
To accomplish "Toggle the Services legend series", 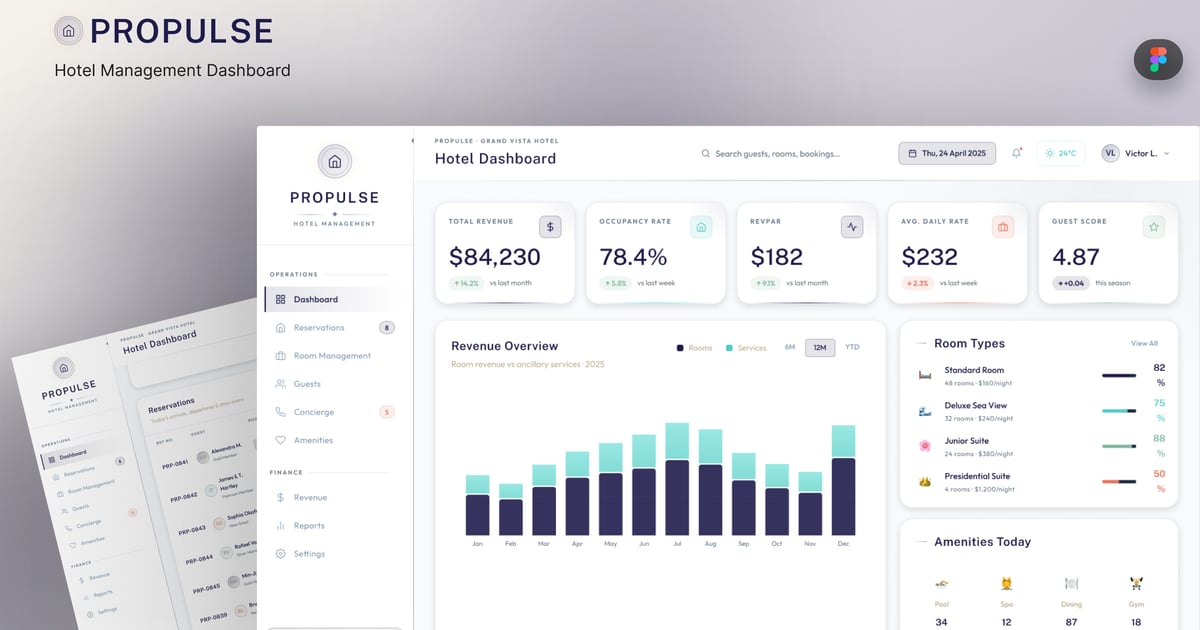I will click(746, 348).
